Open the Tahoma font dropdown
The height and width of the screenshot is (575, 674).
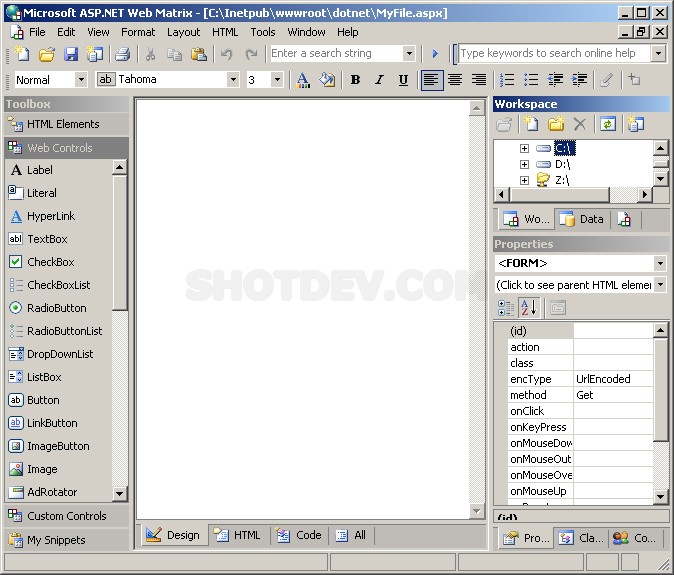point(233,80)
